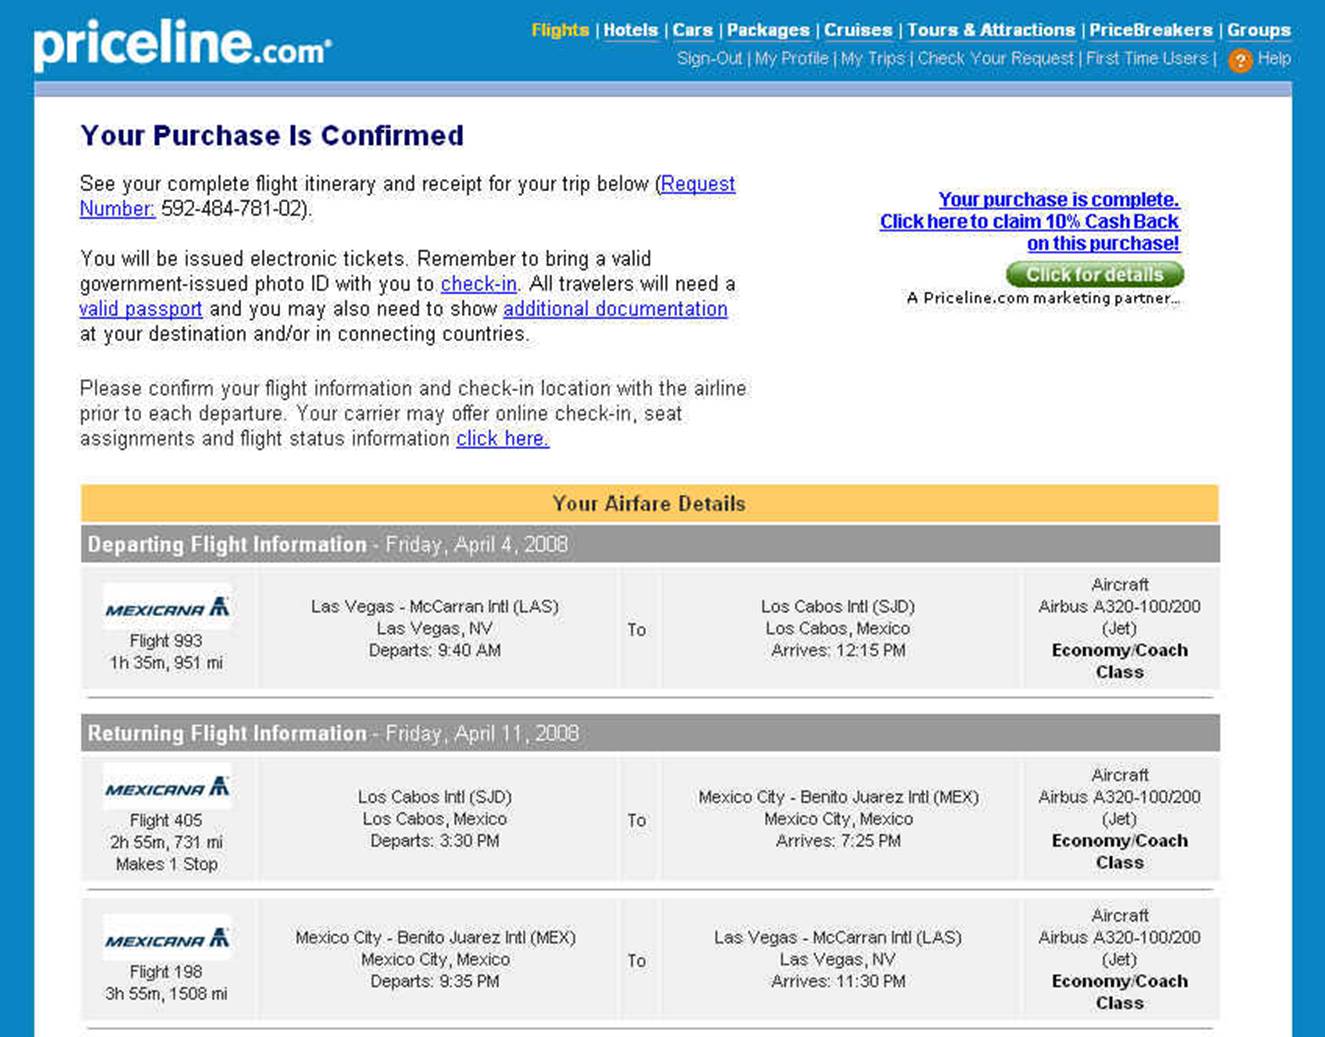Select '1h 35m, 951 mi' duration text

pyautogui.click(x=166, y=663)
